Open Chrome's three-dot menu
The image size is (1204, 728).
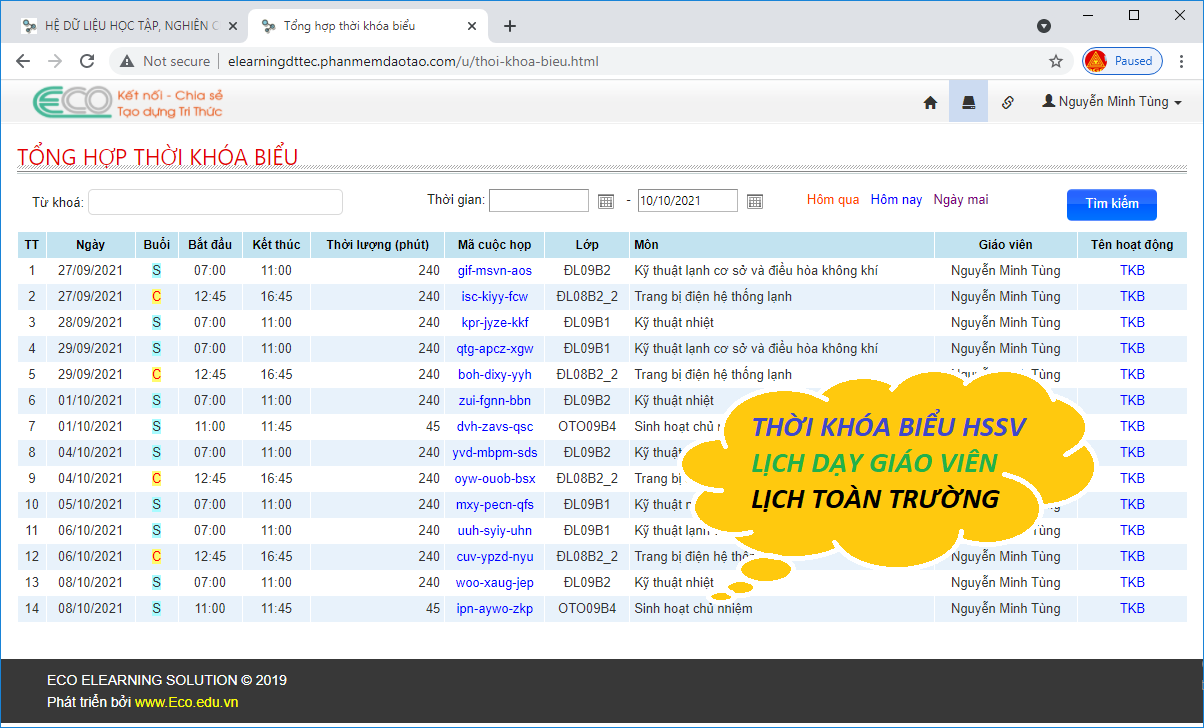(x=1182, y=61)
